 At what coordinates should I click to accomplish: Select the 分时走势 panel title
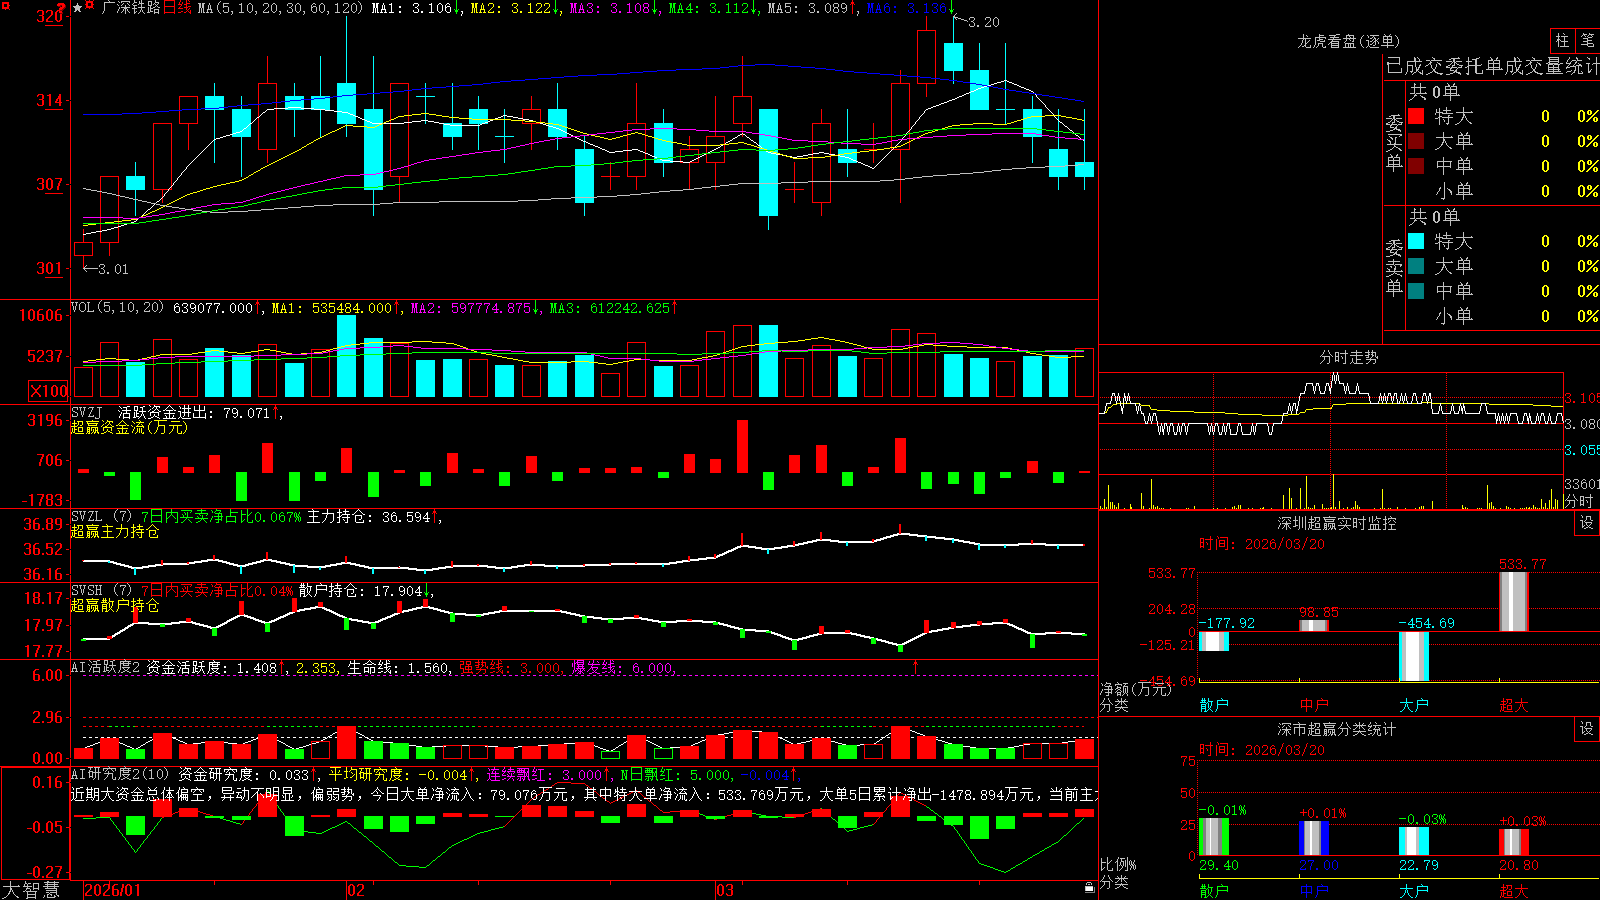tap(1348, 357)
